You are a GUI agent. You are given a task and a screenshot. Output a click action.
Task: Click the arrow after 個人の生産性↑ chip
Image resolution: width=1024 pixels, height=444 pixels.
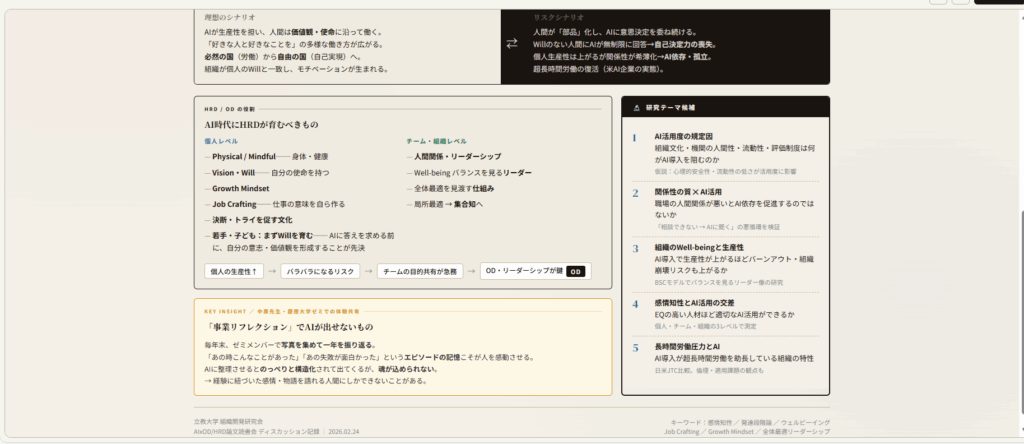coord(270,271)
